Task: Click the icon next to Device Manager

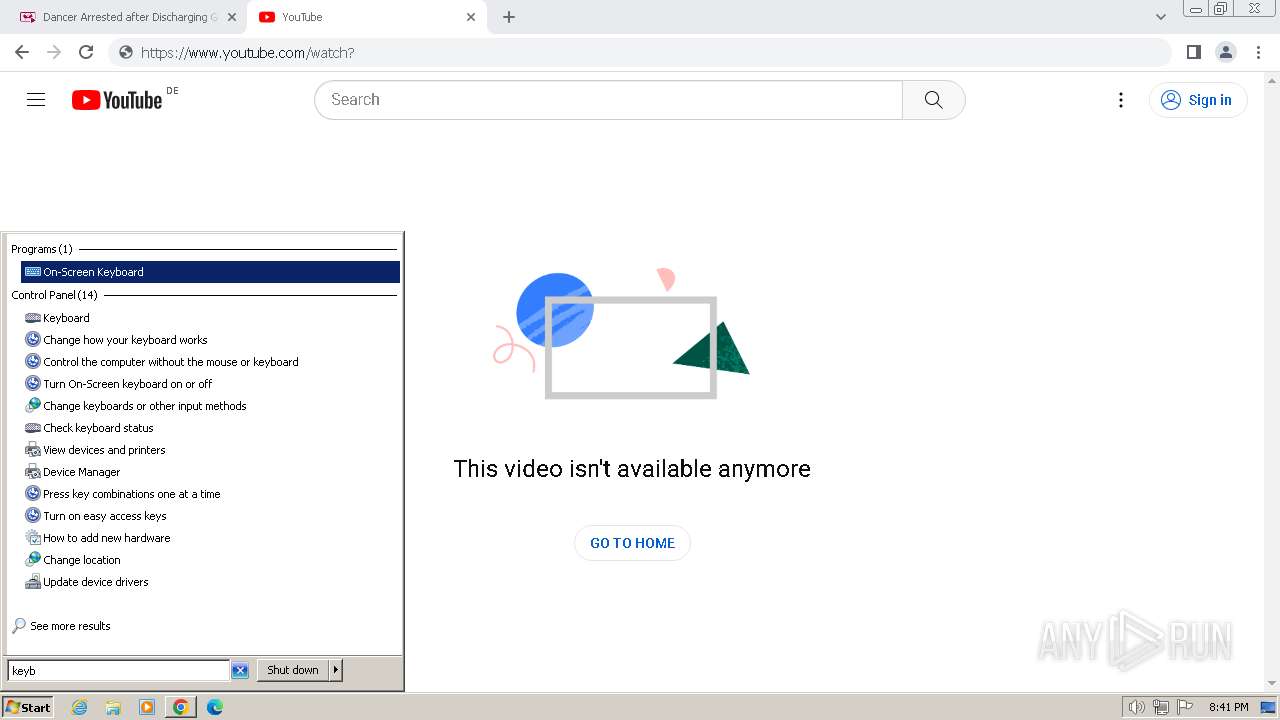Action: click(x=33, y=472)
